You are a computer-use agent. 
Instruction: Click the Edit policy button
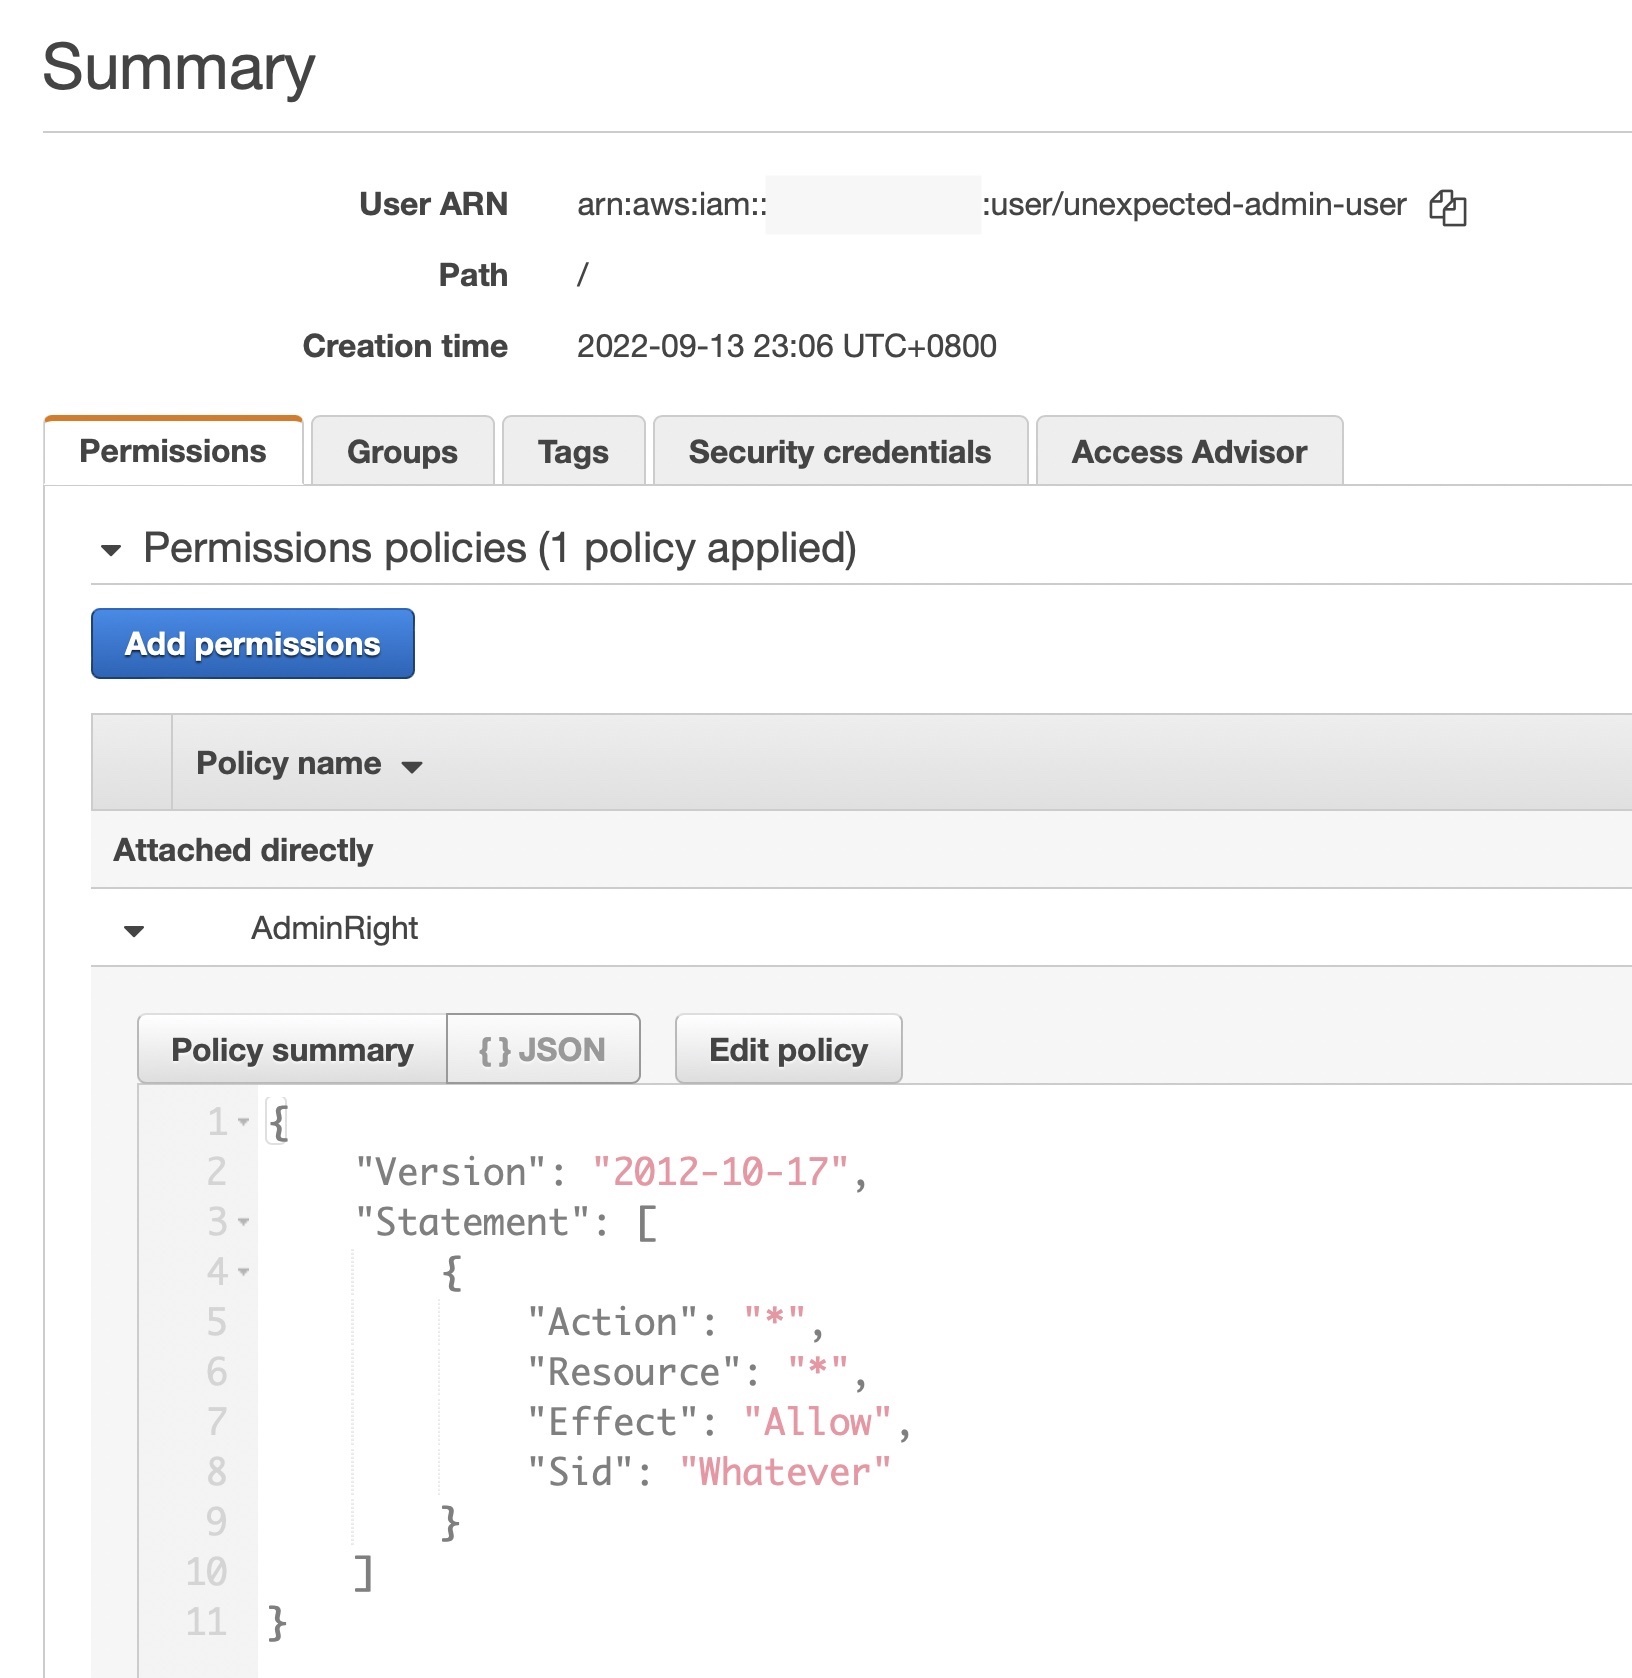tap(789, 1049)
